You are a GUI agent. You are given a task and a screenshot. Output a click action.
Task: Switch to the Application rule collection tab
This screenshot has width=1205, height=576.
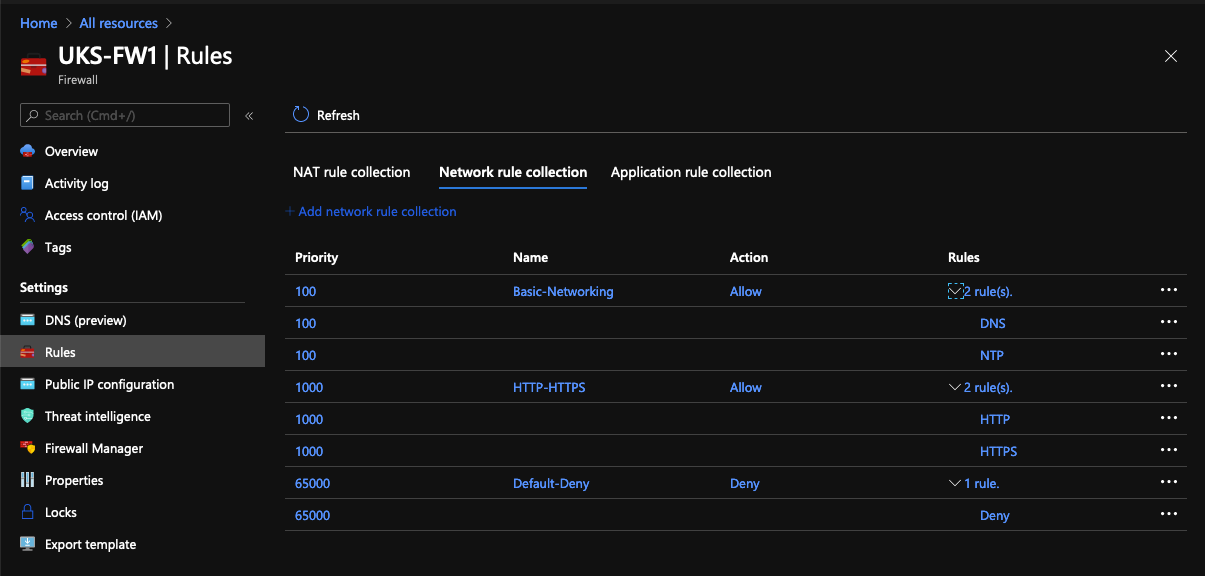691,172
